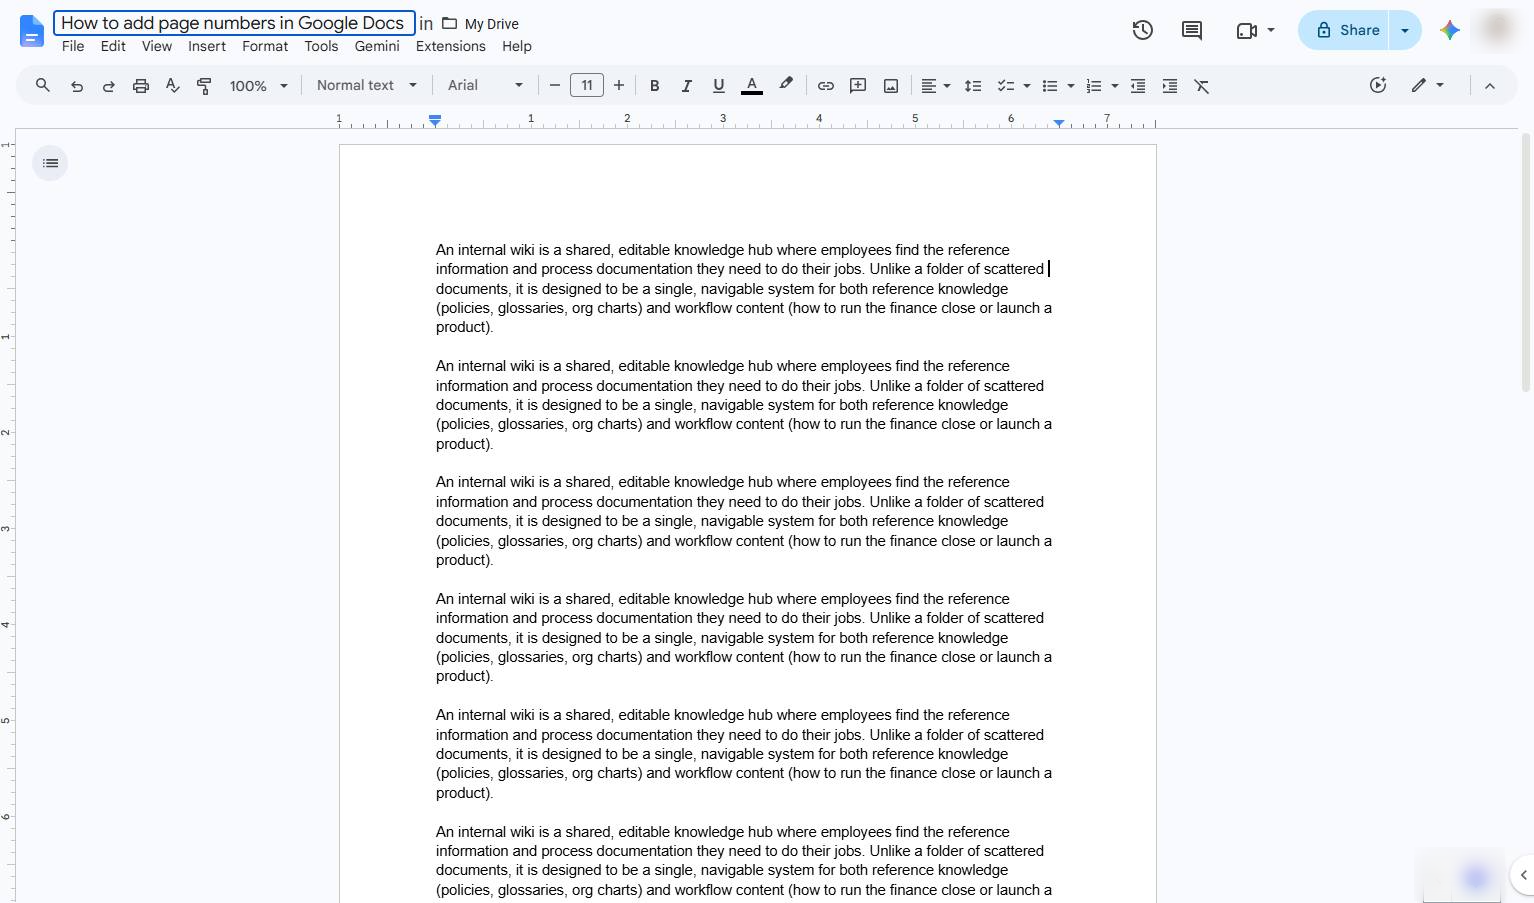
Task: Start a video call via camera icon
Action: (1247, 30)
